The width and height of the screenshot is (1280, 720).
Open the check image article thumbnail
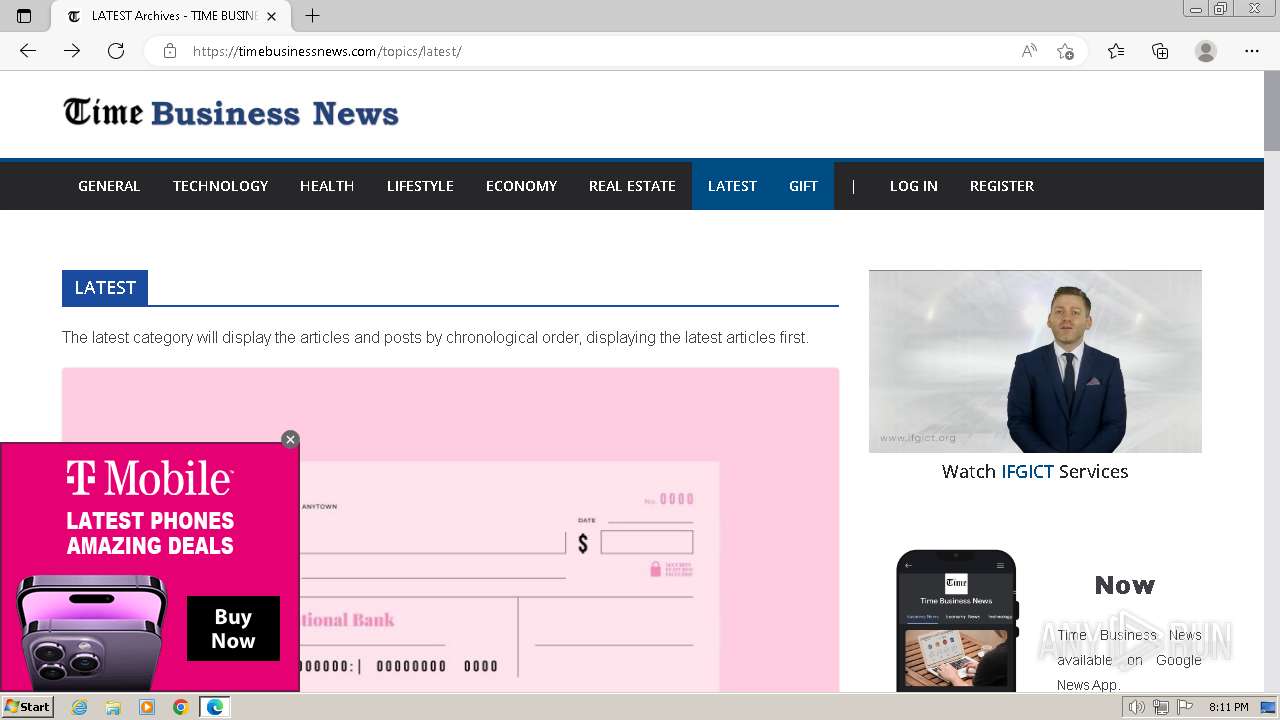(x=450, y=530)
